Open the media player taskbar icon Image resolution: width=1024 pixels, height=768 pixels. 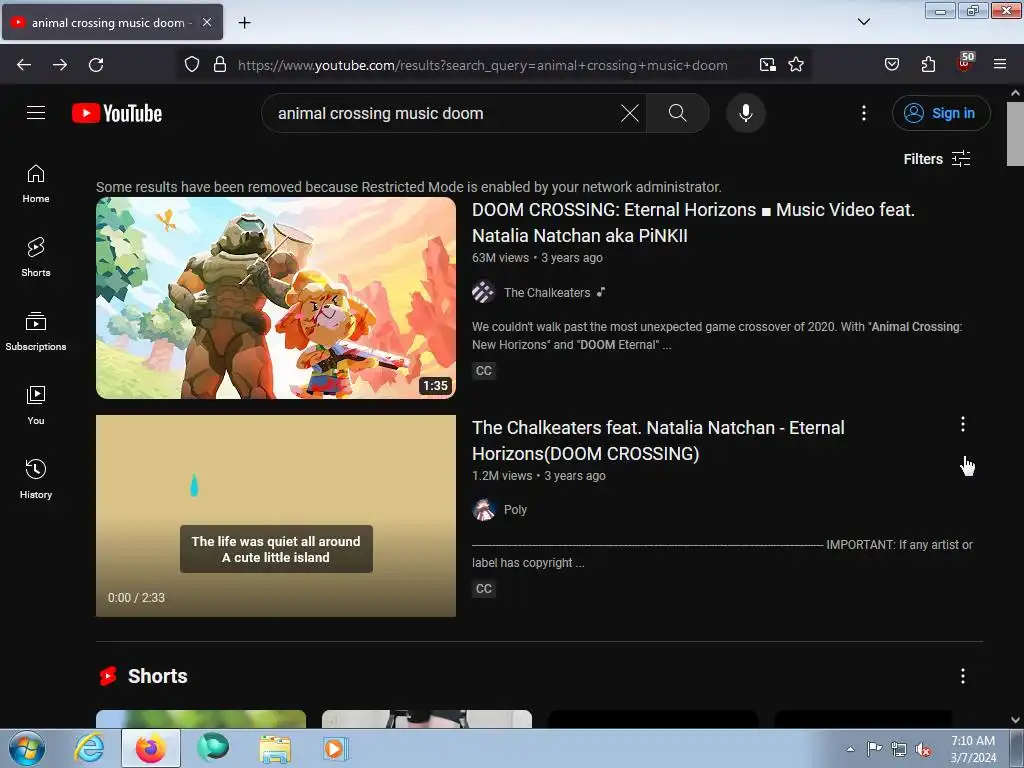point(336,748)
